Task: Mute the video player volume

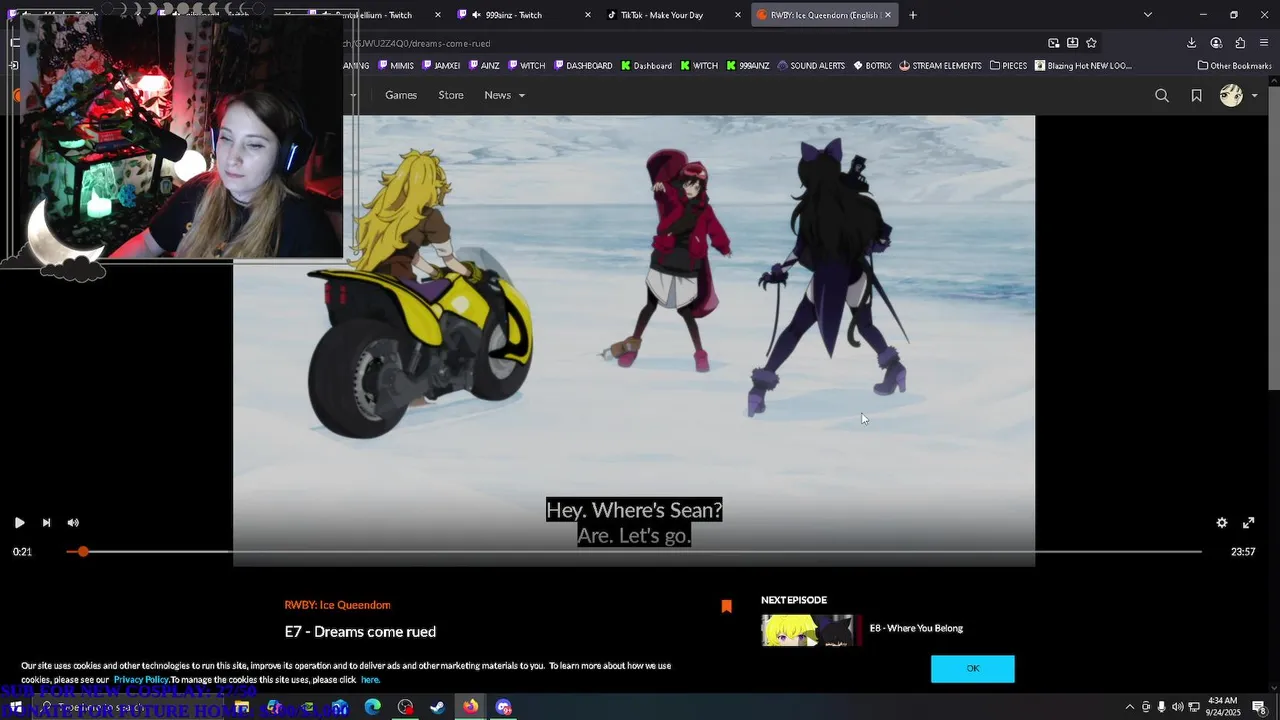Action: coord(73,522)
